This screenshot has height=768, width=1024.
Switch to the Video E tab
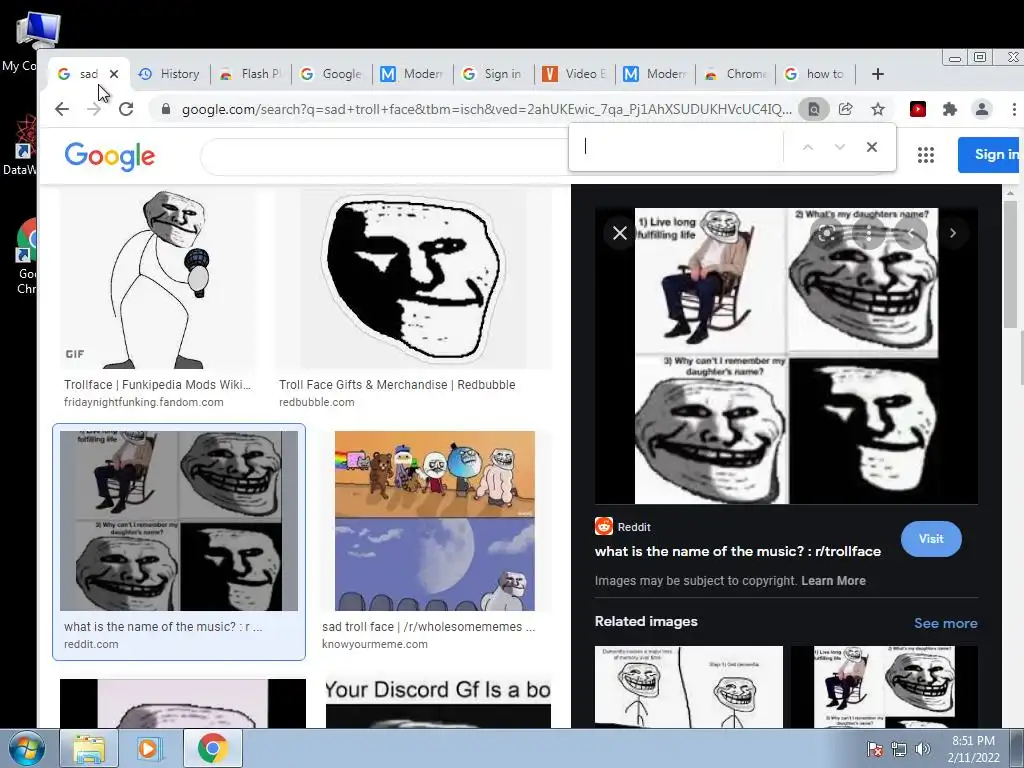[575, 74]
